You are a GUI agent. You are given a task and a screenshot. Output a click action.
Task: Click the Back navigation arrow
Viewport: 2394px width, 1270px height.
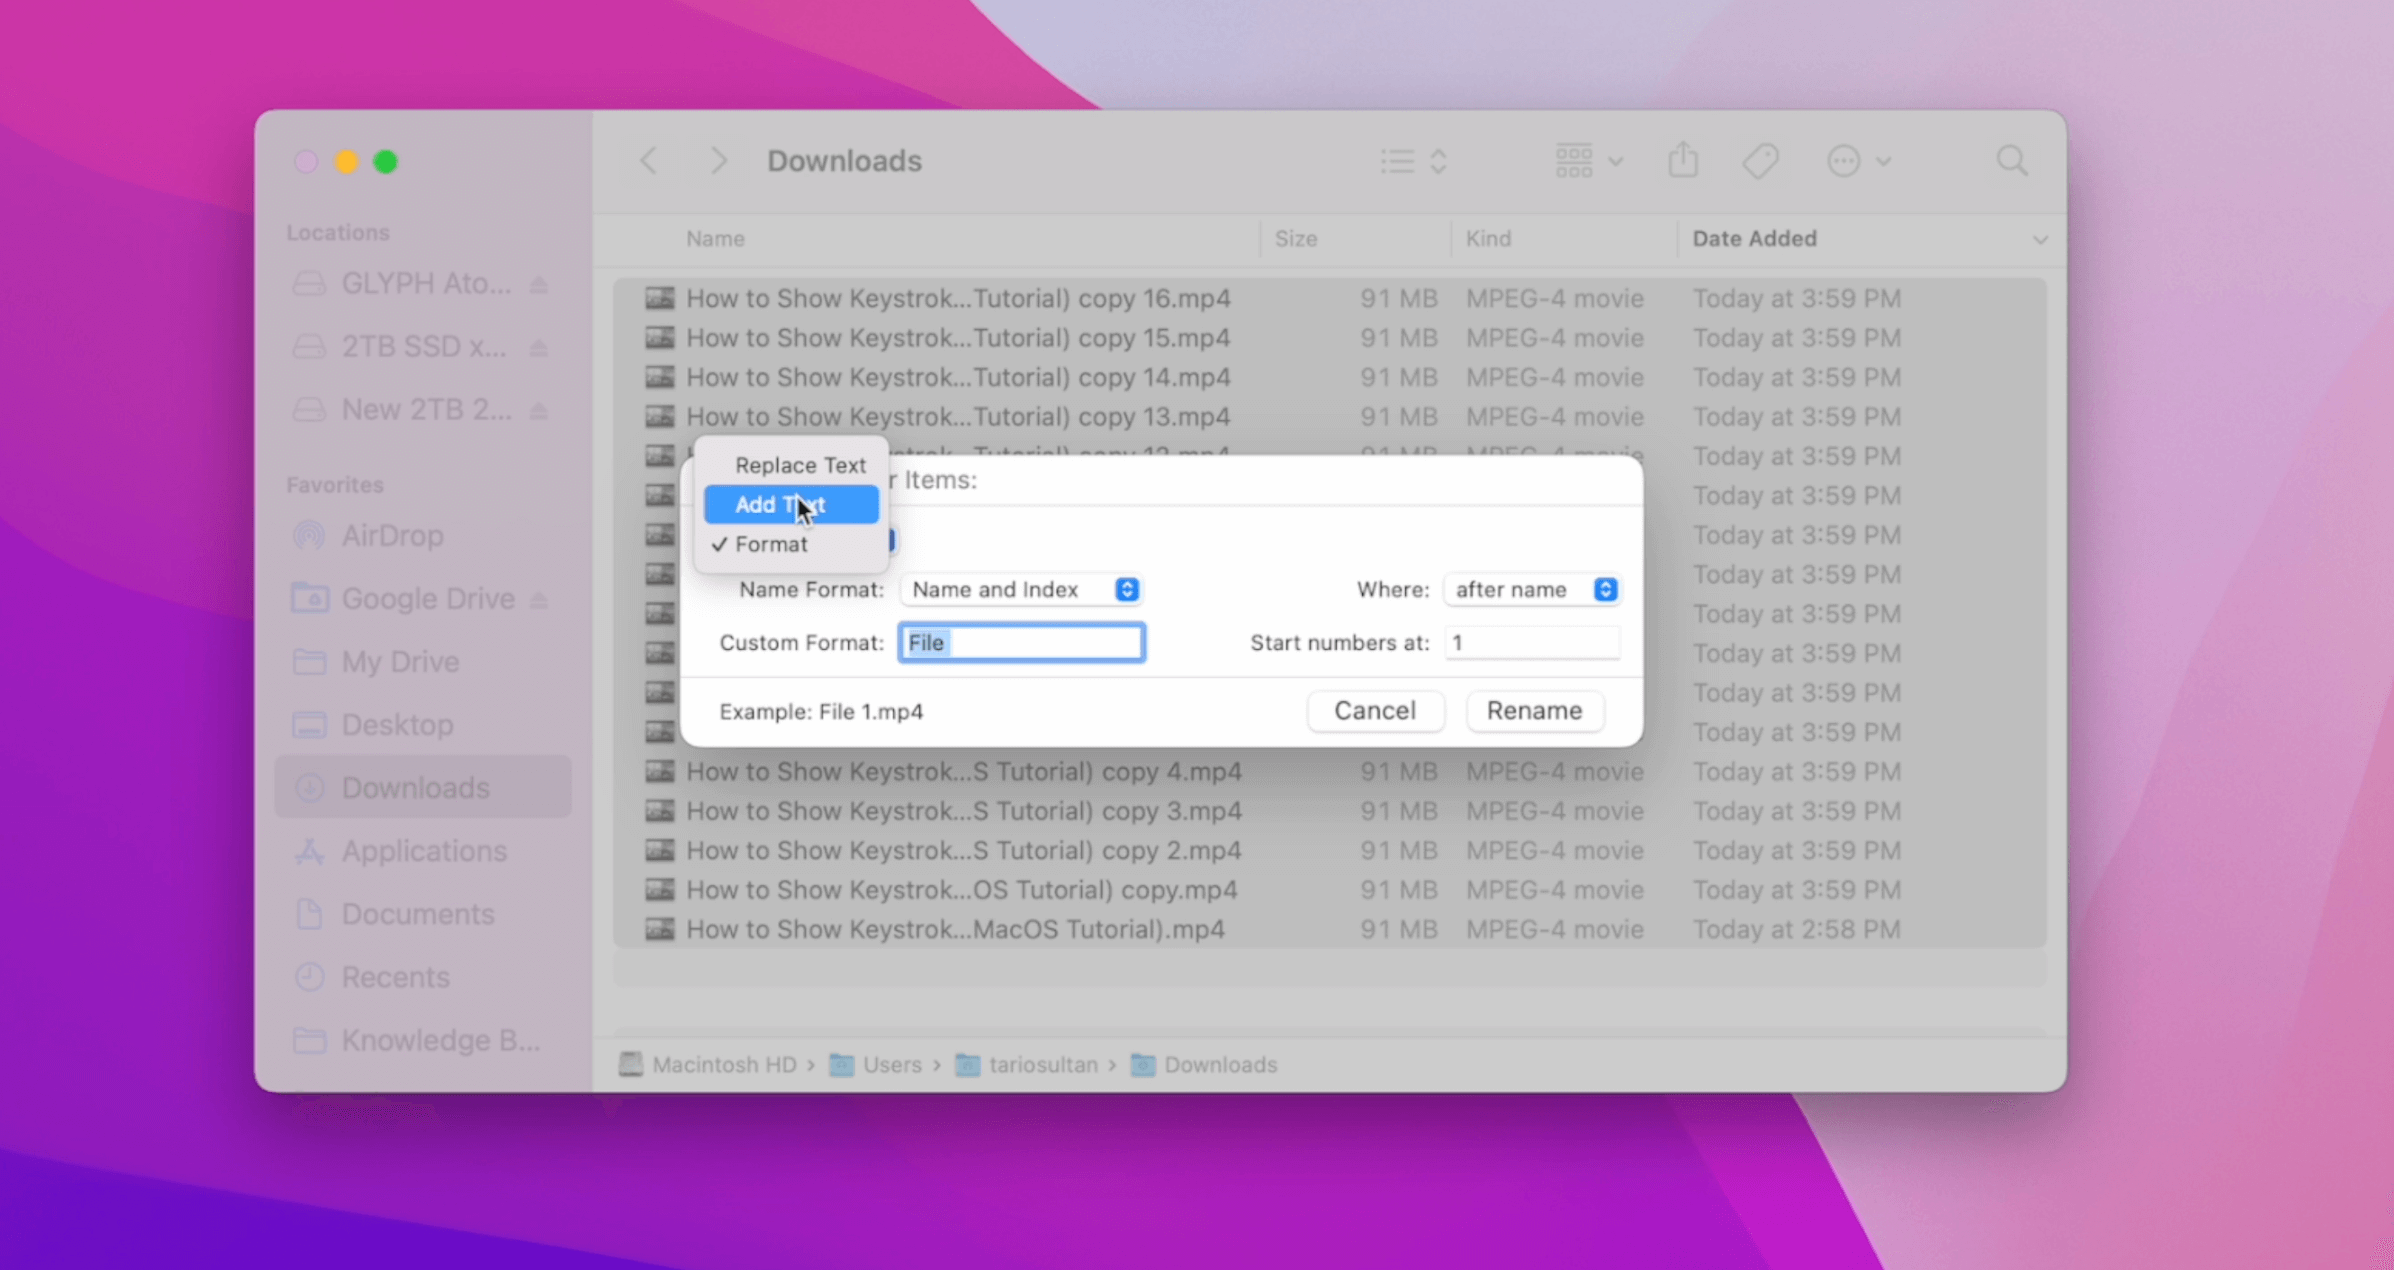650,160
